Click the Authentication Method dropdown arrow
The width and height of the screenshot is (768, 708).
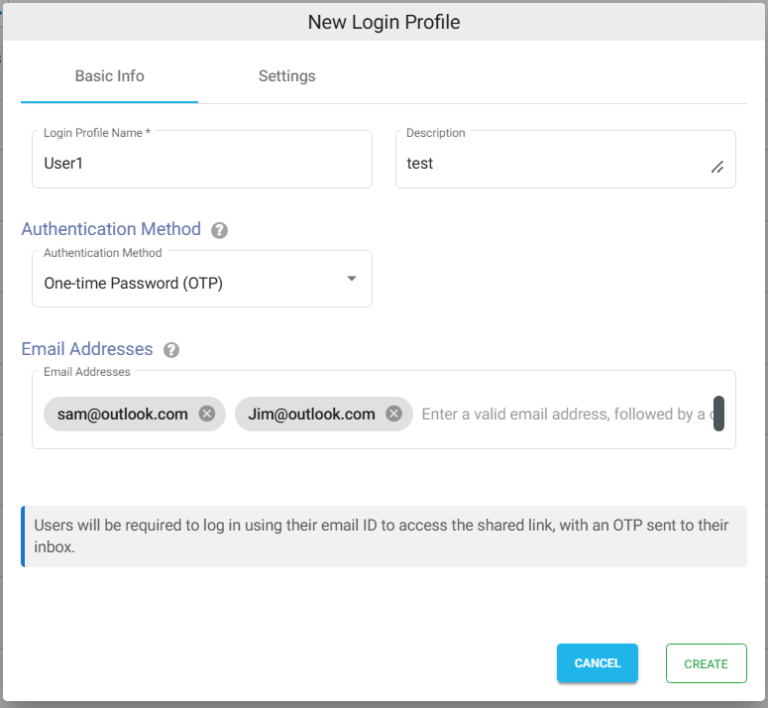pos(351,279)
